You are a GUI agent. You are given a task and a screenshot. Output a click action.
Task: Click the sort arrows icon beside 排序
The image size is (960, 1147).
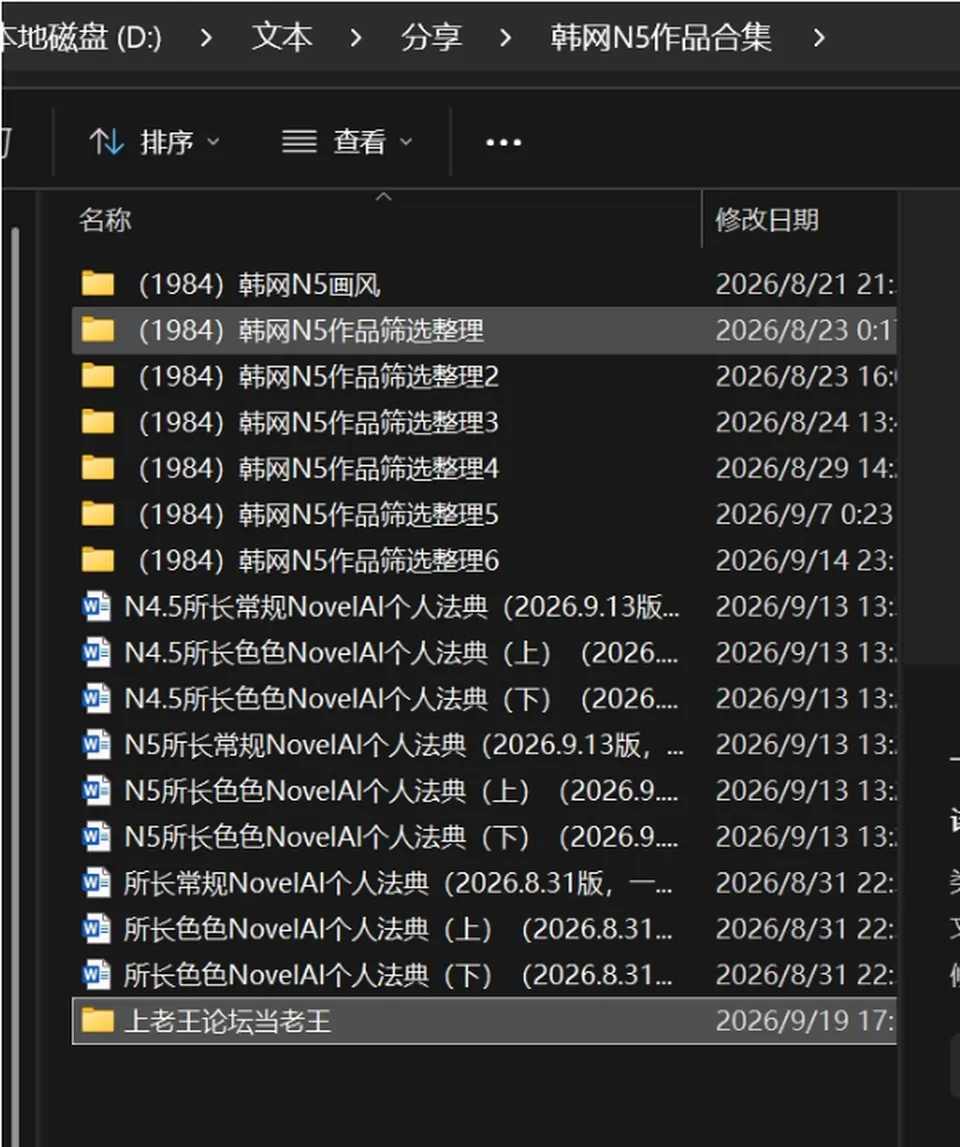pos(106,142)
